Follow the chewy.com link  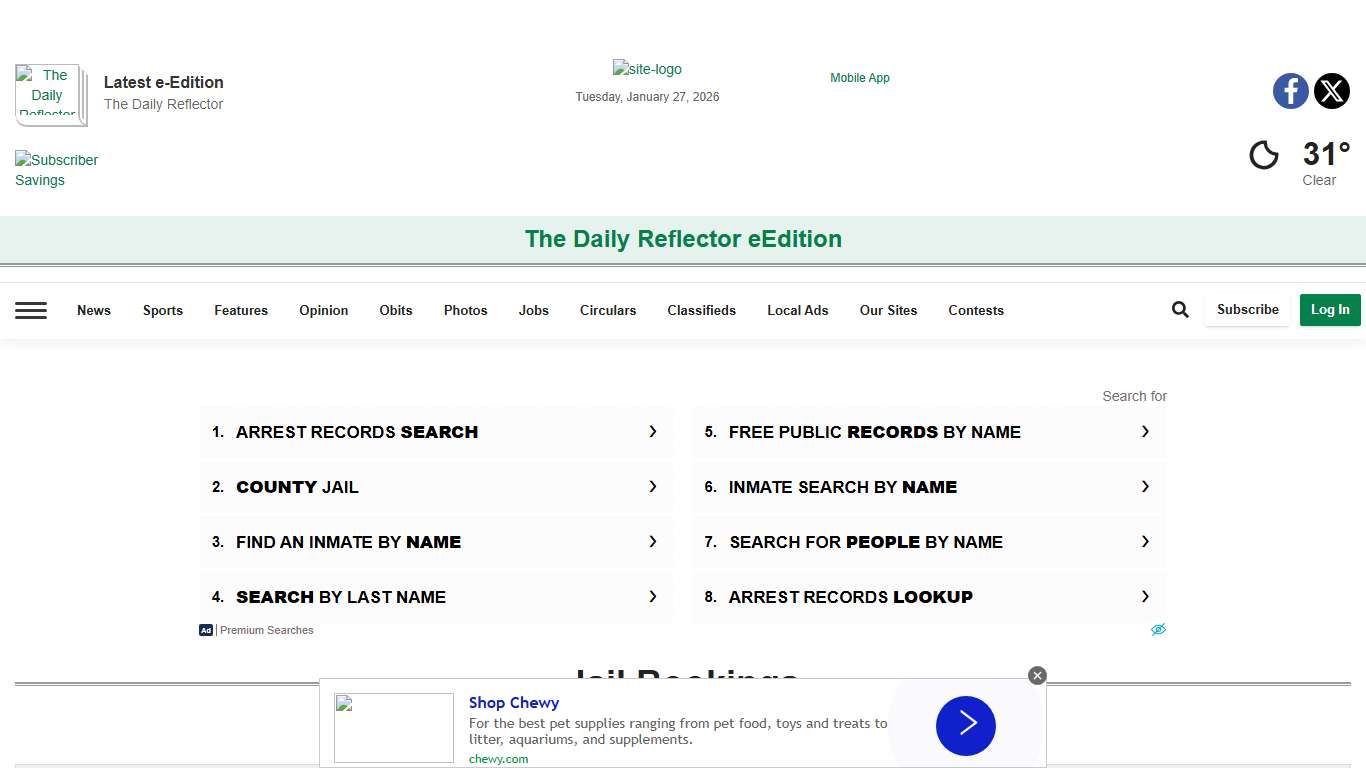[498, 758]
